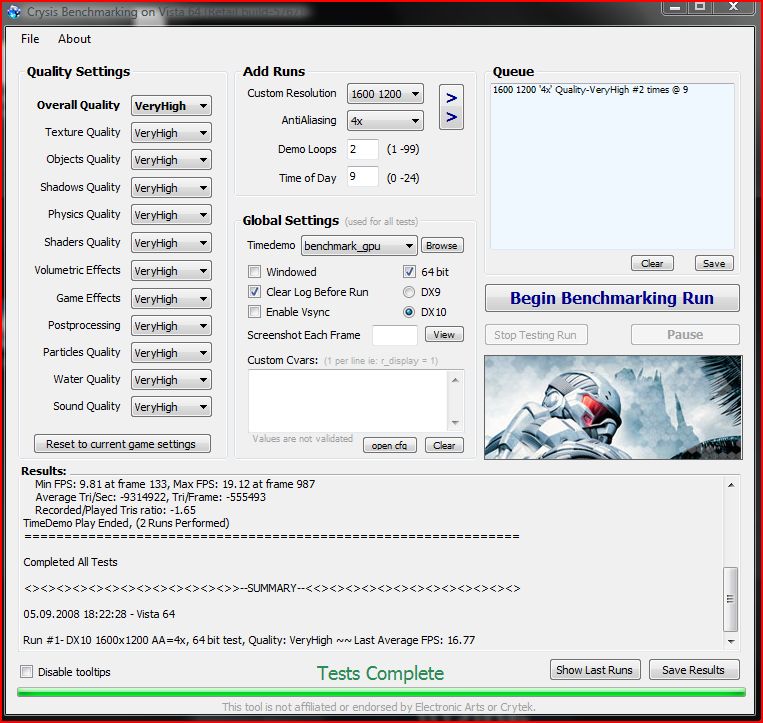The height and width of the screenshot is (723, 763).
Task: Open the Overall Quality dropdown
Action: pyautogui.click(x=171, y=106)
